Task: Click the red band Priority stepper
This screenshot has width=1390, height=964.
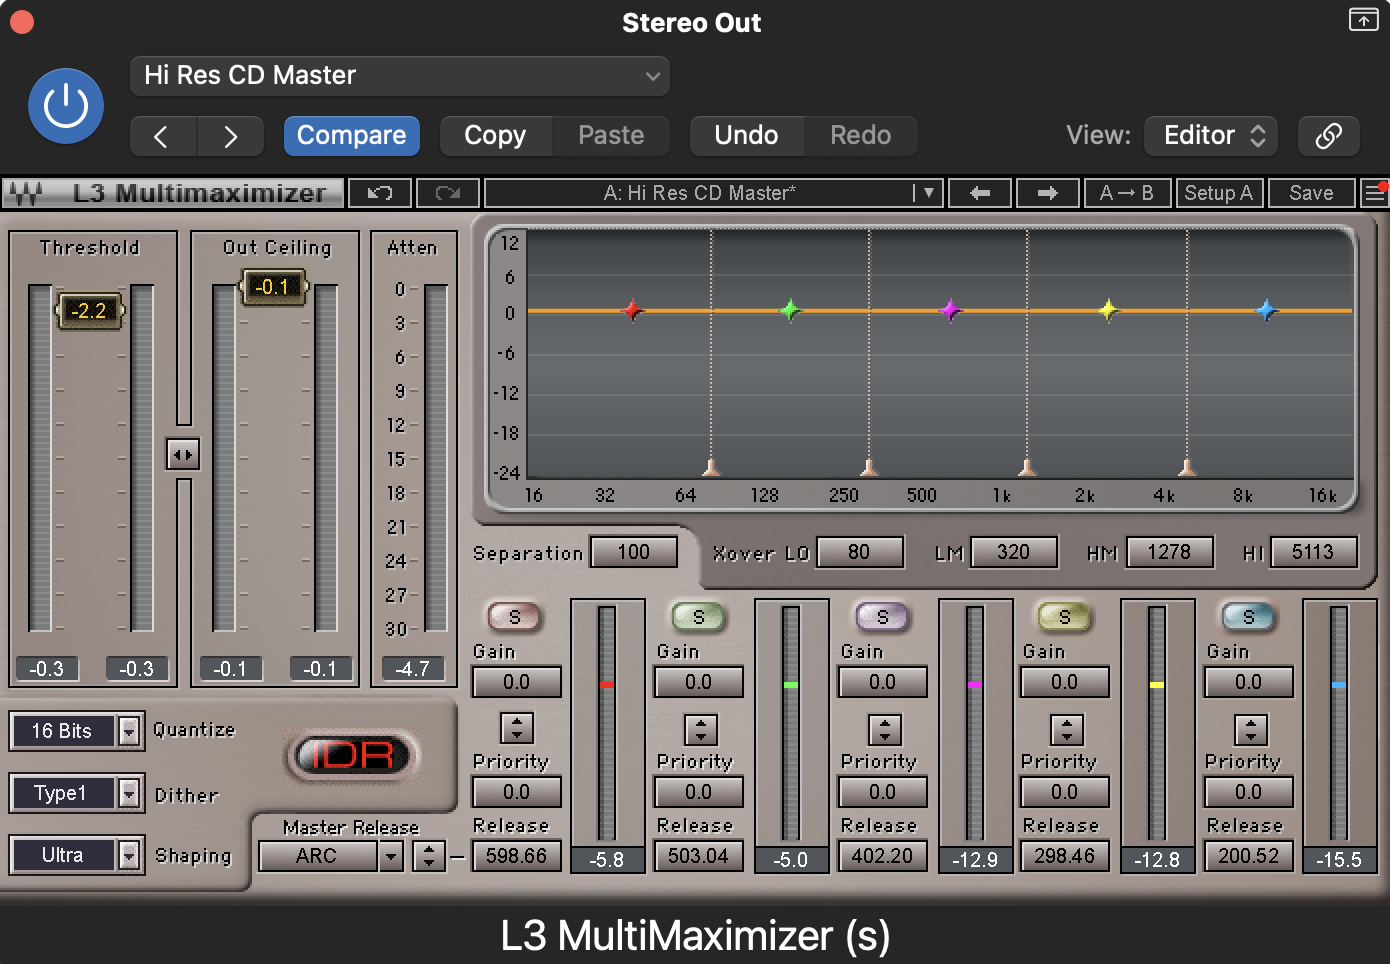Action: [x=516, y=728]
